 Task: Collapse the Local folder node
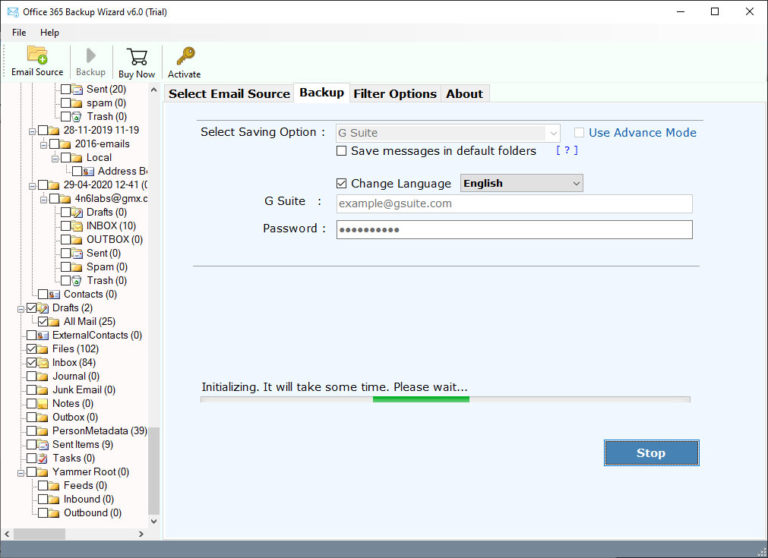(x=55, y=159)
